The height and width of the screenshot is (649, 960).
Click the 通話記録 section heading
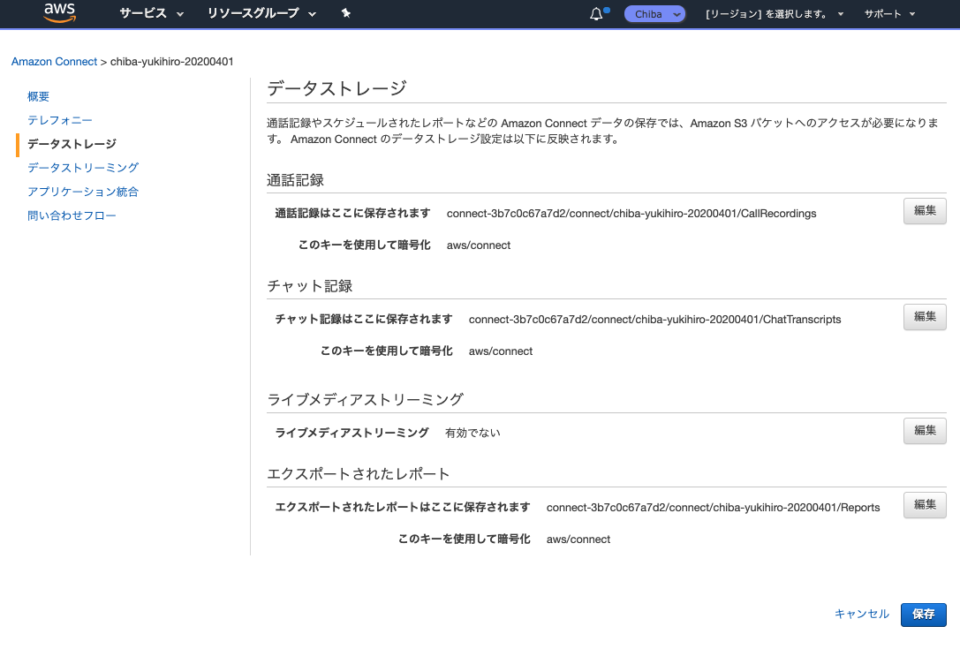[295, 180]
